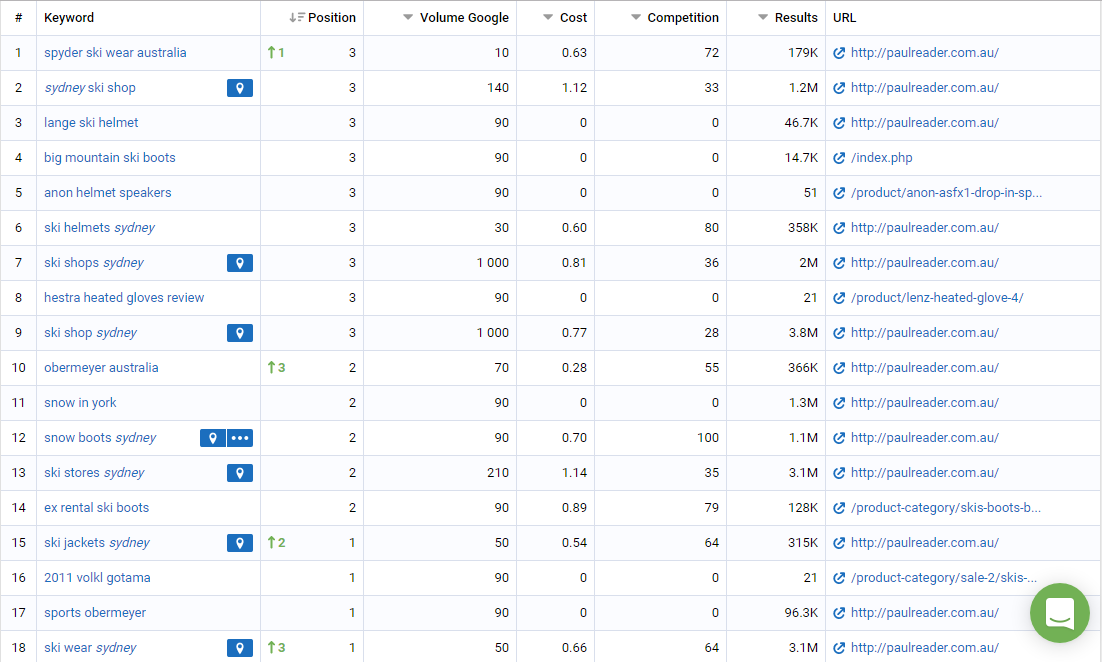The image size is (1102, 662).
Task: Open keyword hestra heated gloves review
Action: pos(124,298)
